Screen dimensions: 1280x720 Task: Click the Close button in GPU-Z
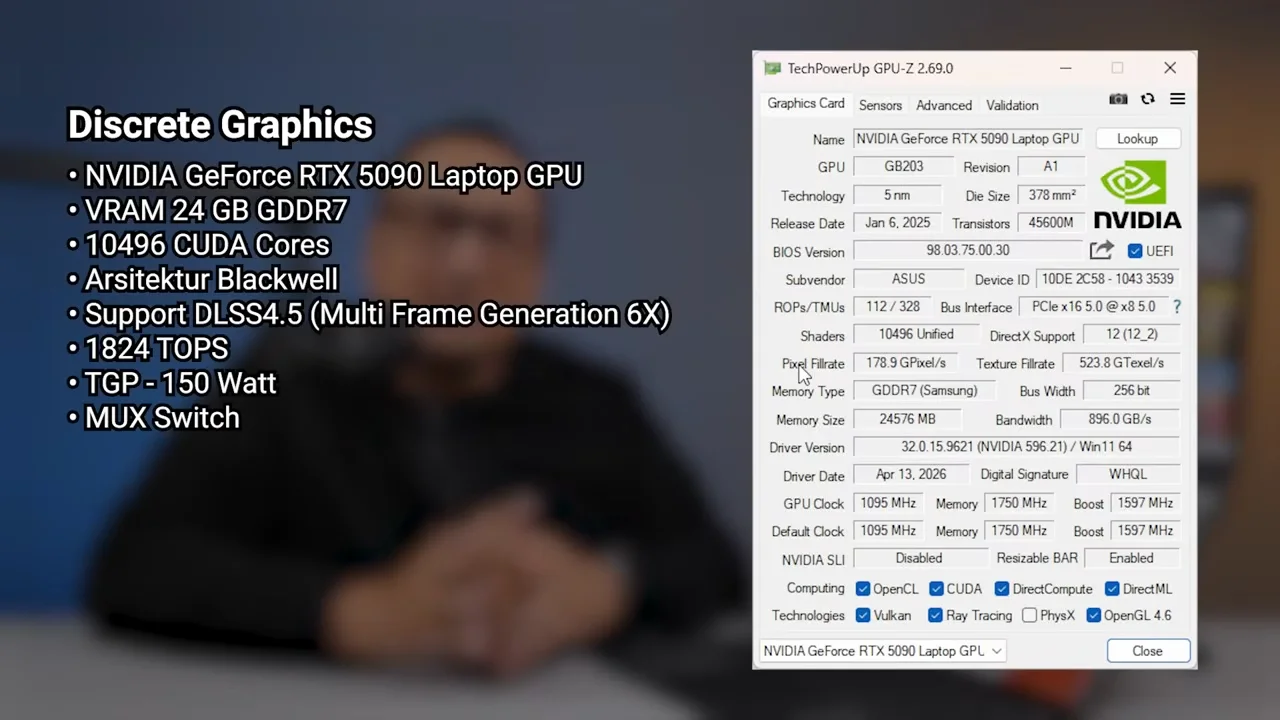[x=1148, y=651]
